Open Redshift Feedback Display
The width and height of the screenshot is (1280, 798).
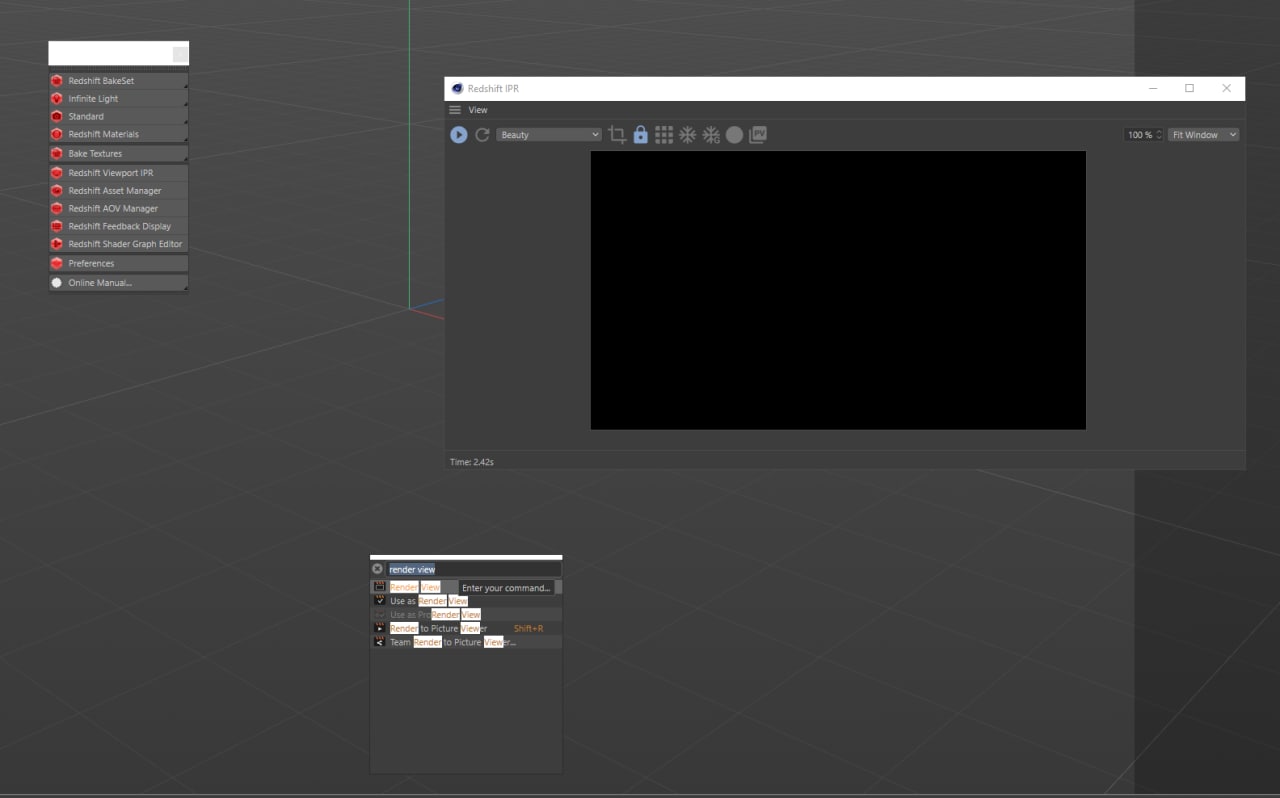click(x=118, y=226)
